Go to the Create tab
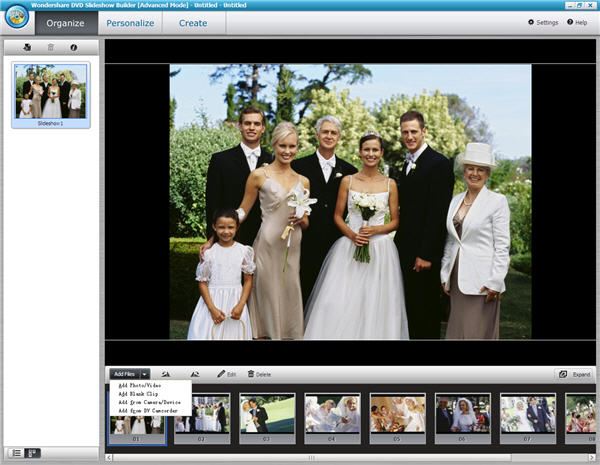The height and width of the screenshot is (465, 600). point(193,23)
